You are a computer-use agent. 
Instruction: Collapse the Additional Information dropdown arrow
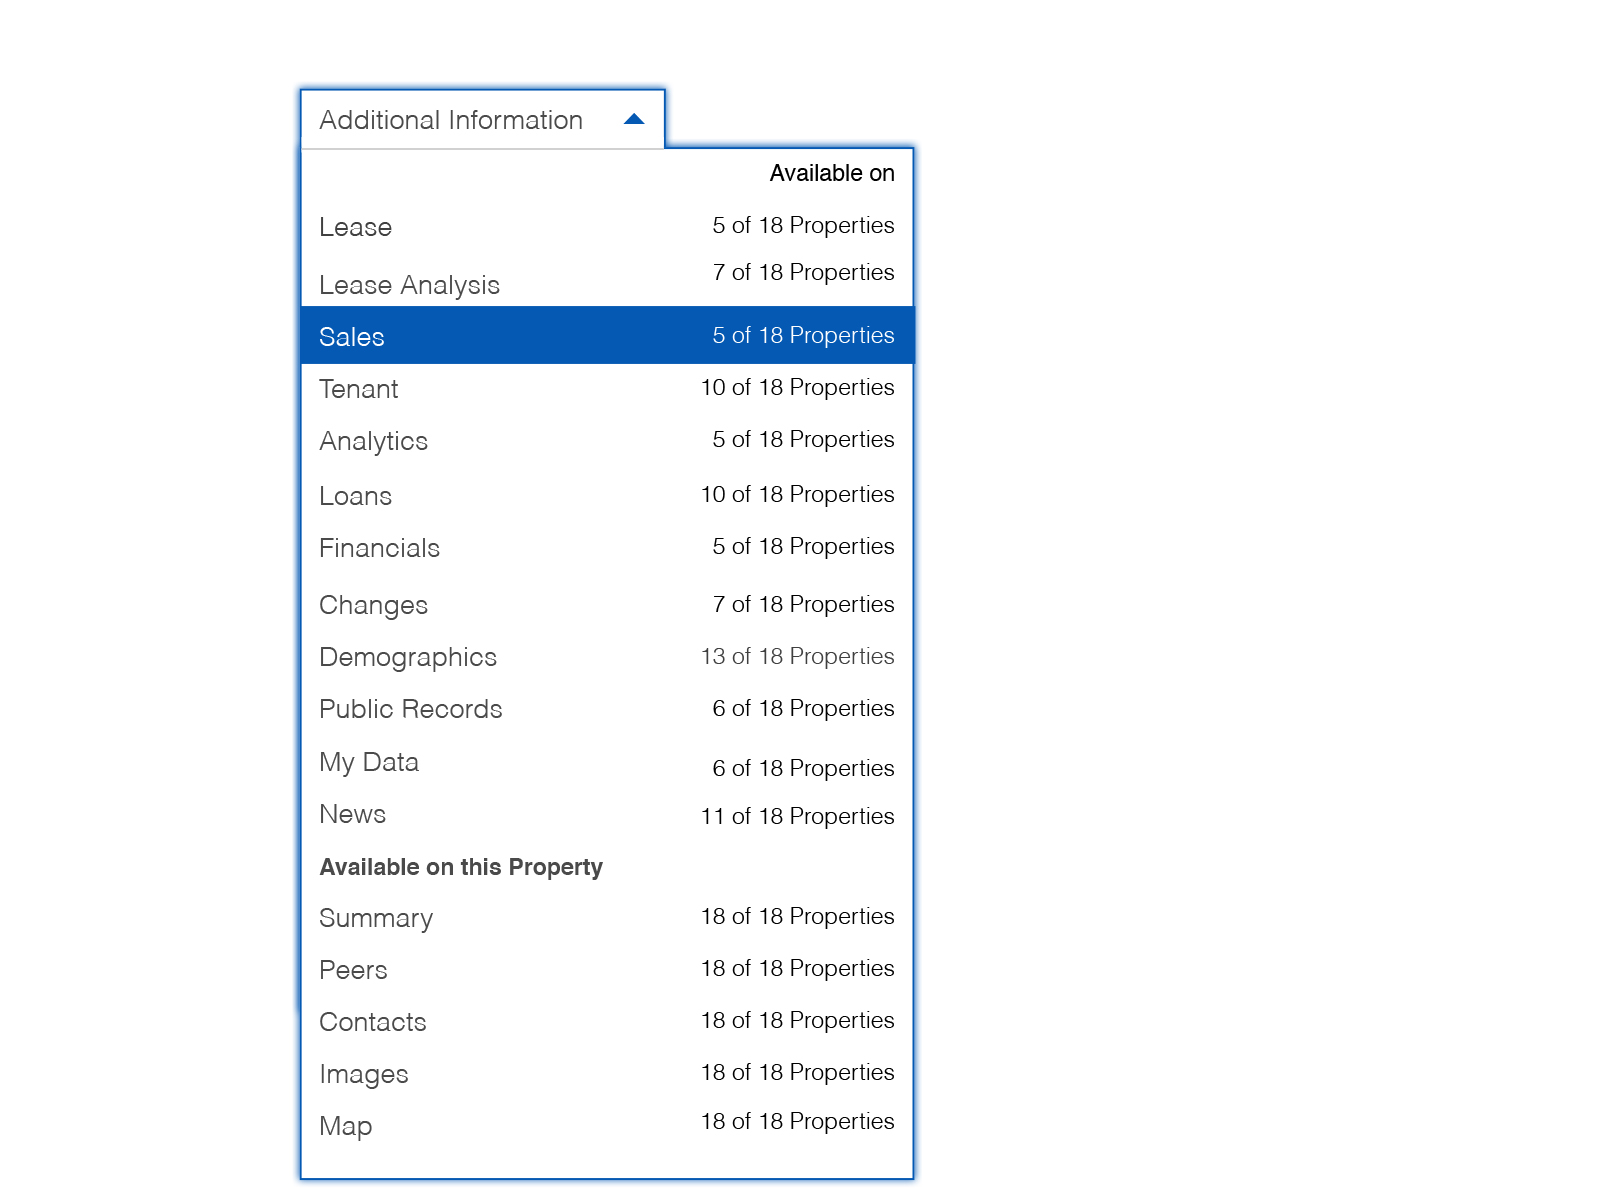coord(634,120)
